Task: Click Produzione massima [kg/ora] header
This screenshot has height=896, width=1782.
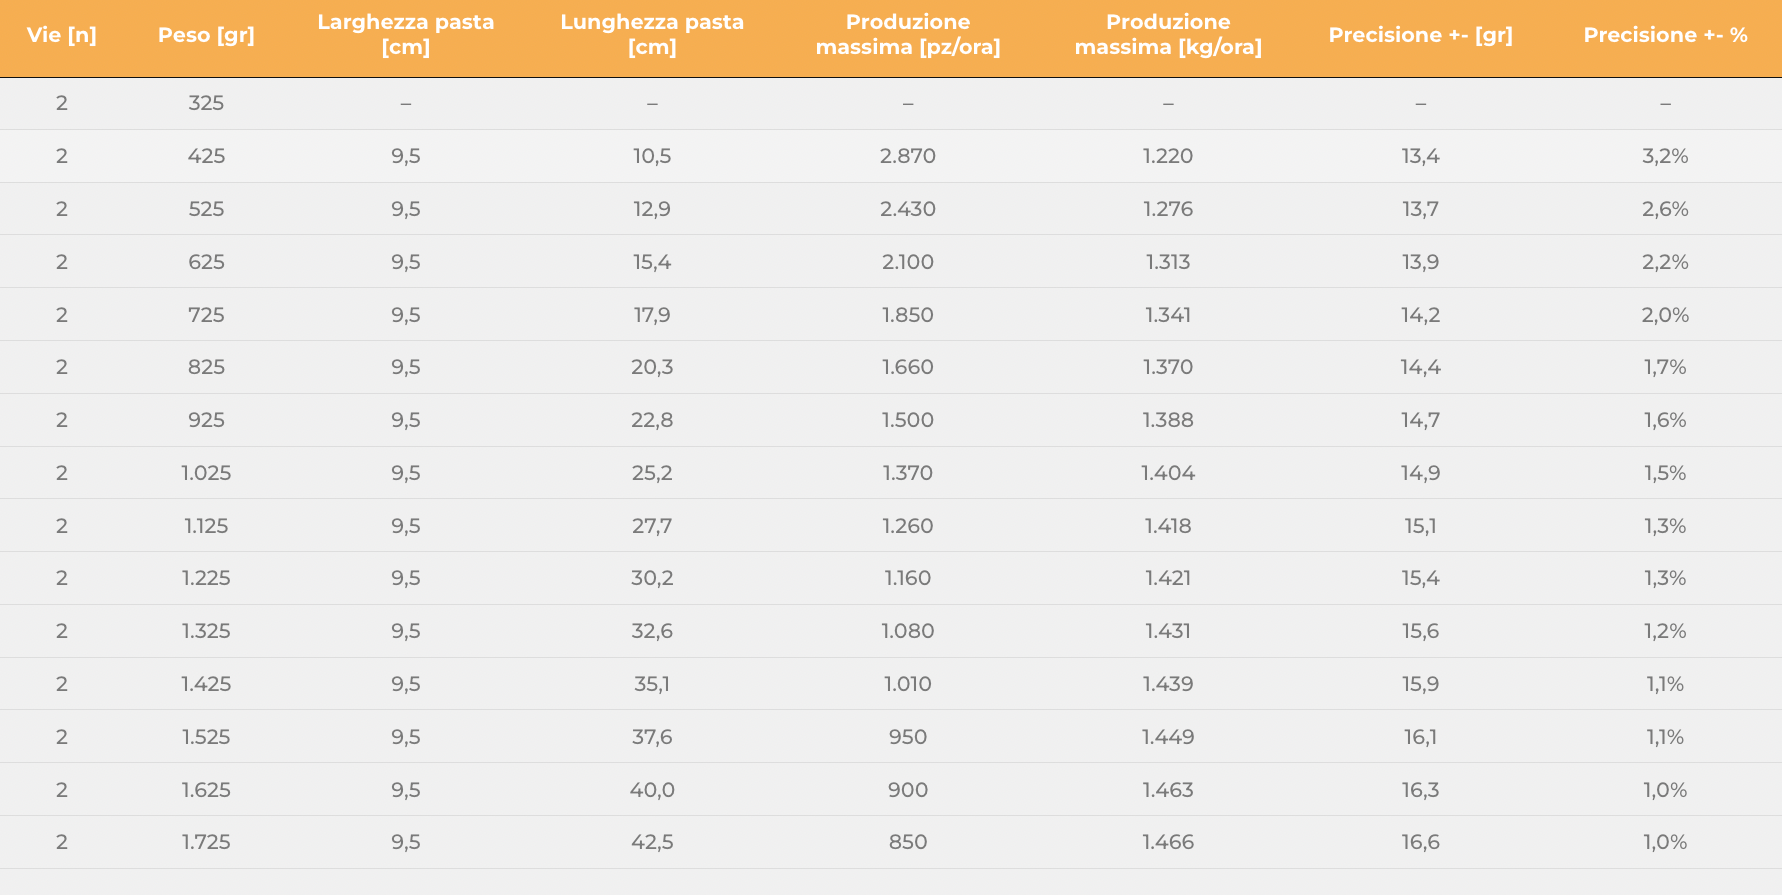Action: coord(1168,35)
